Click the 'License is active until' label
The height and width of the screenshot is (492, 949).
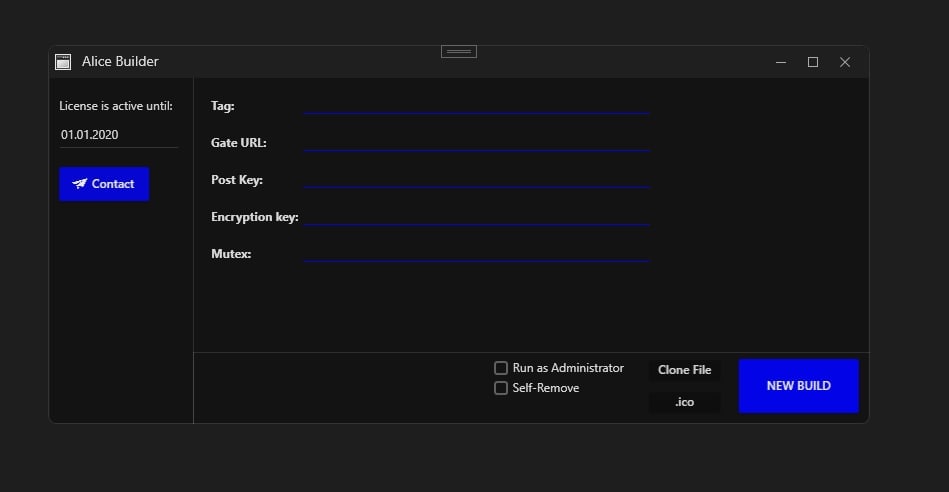click(116, 105)
